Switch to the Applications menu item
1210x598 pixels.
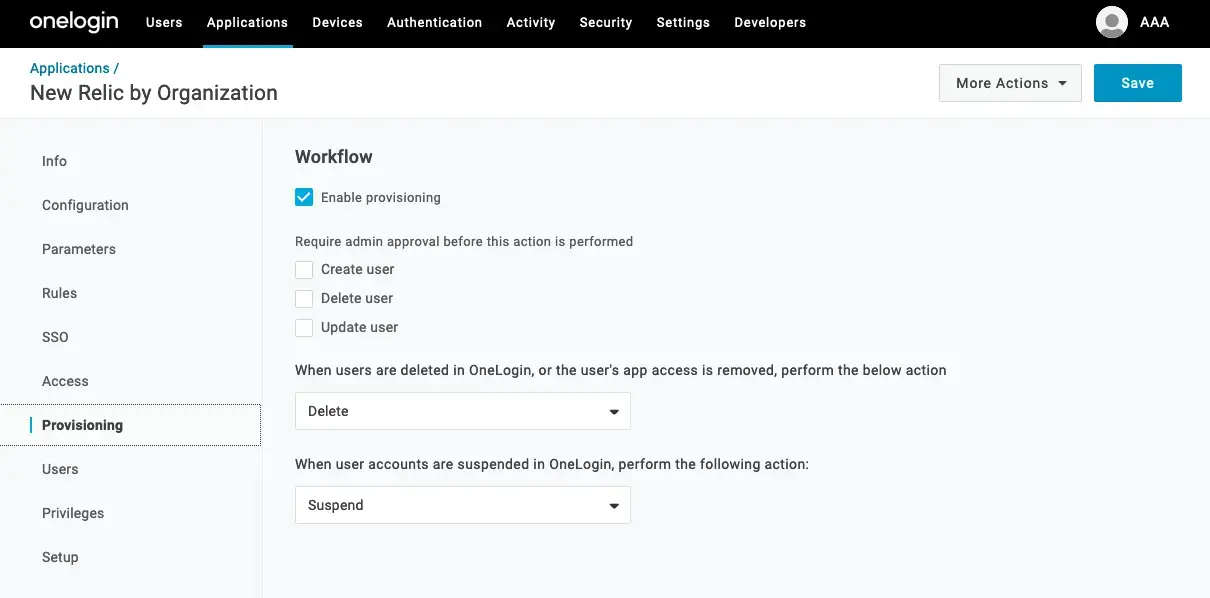247,22
